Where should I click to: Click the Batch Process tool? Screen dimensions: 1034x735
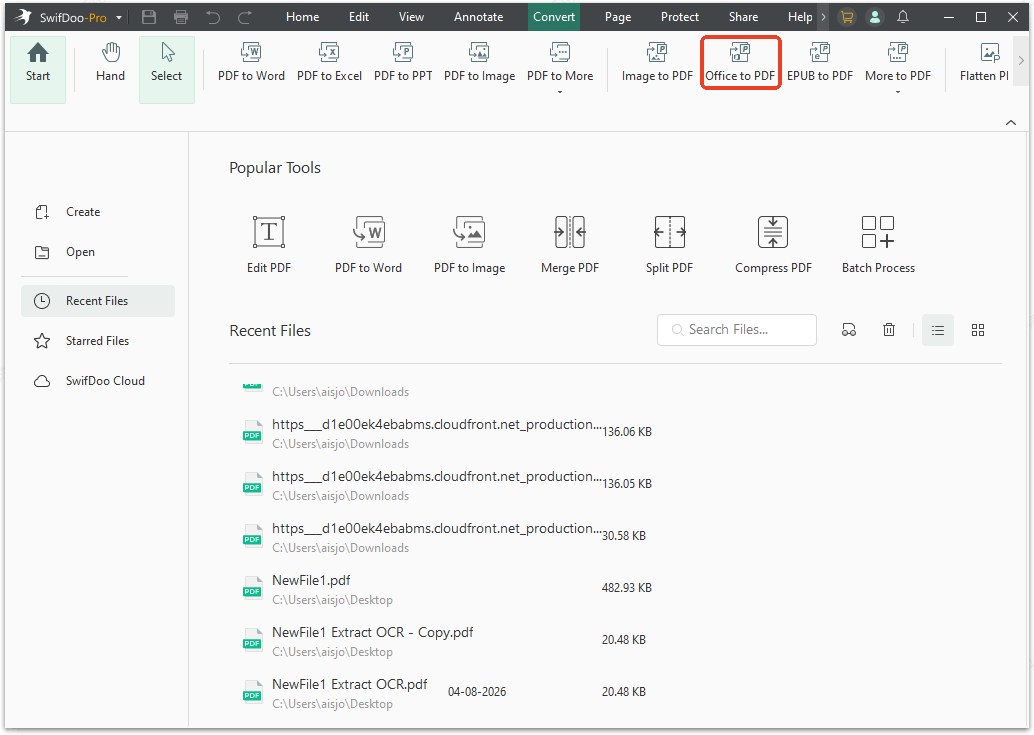pos(877,243)
